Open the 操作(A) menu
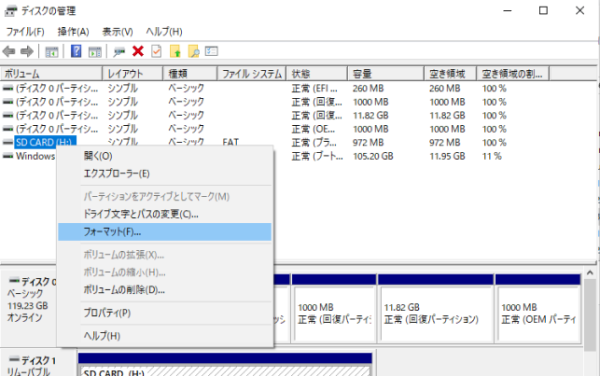 click(73, 31)
